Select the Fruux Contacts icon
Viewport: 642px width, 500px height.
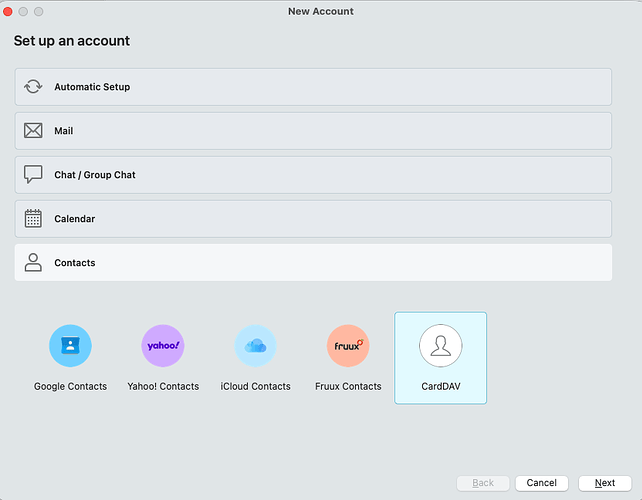pyautogui.click(x=348, y=346)
